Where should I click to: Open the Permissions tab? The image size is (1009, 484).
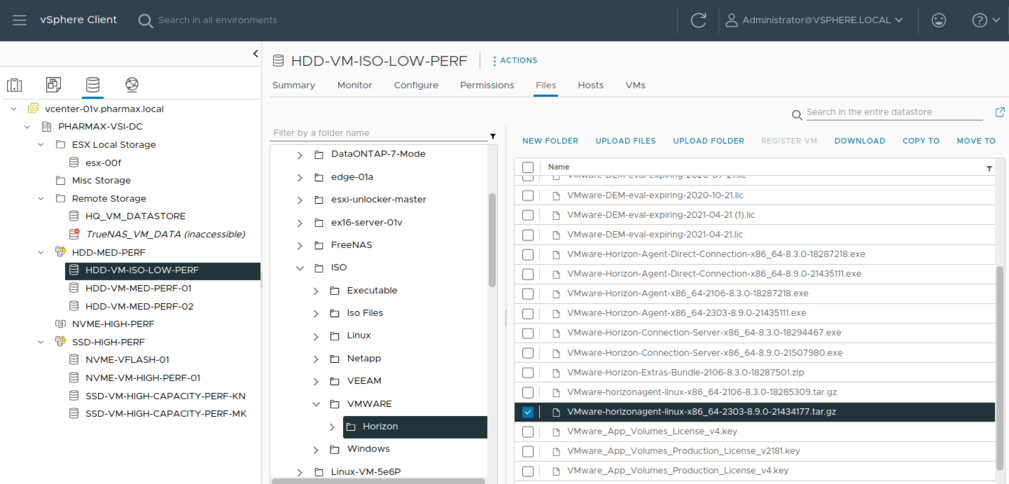486,85
